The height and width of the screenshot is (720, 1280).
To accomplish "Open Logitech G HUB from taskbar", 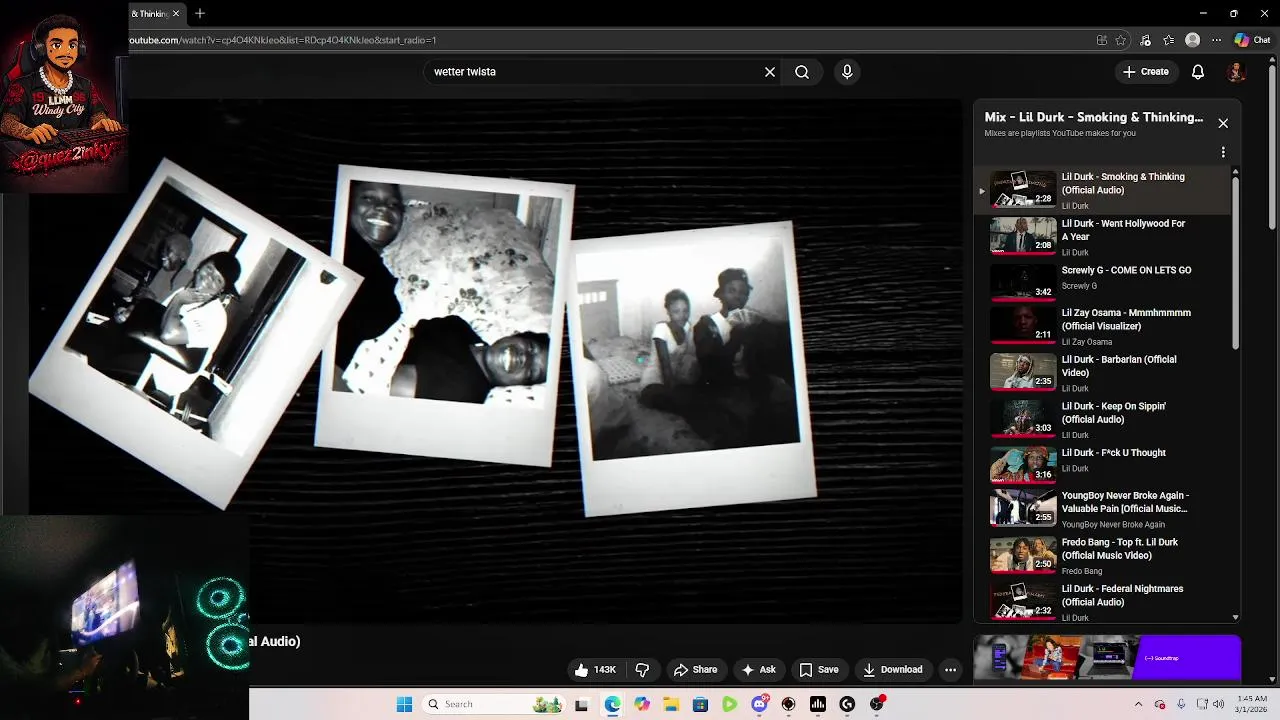I will click(847, 704).
